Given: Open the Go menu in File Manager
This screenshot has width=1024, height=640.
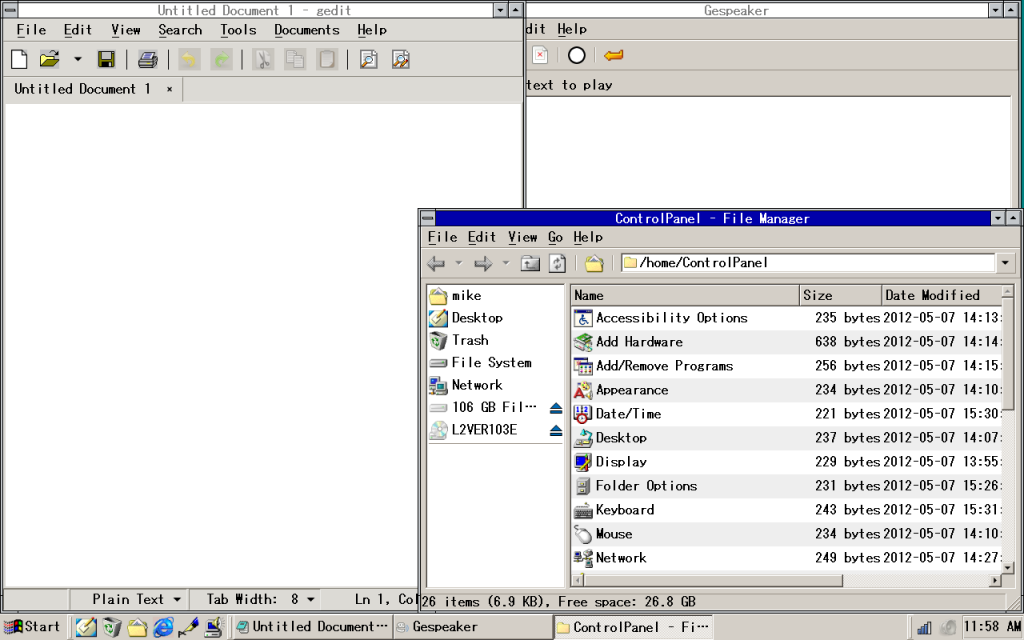Looking at the screenshot, I should coord(555,237).
